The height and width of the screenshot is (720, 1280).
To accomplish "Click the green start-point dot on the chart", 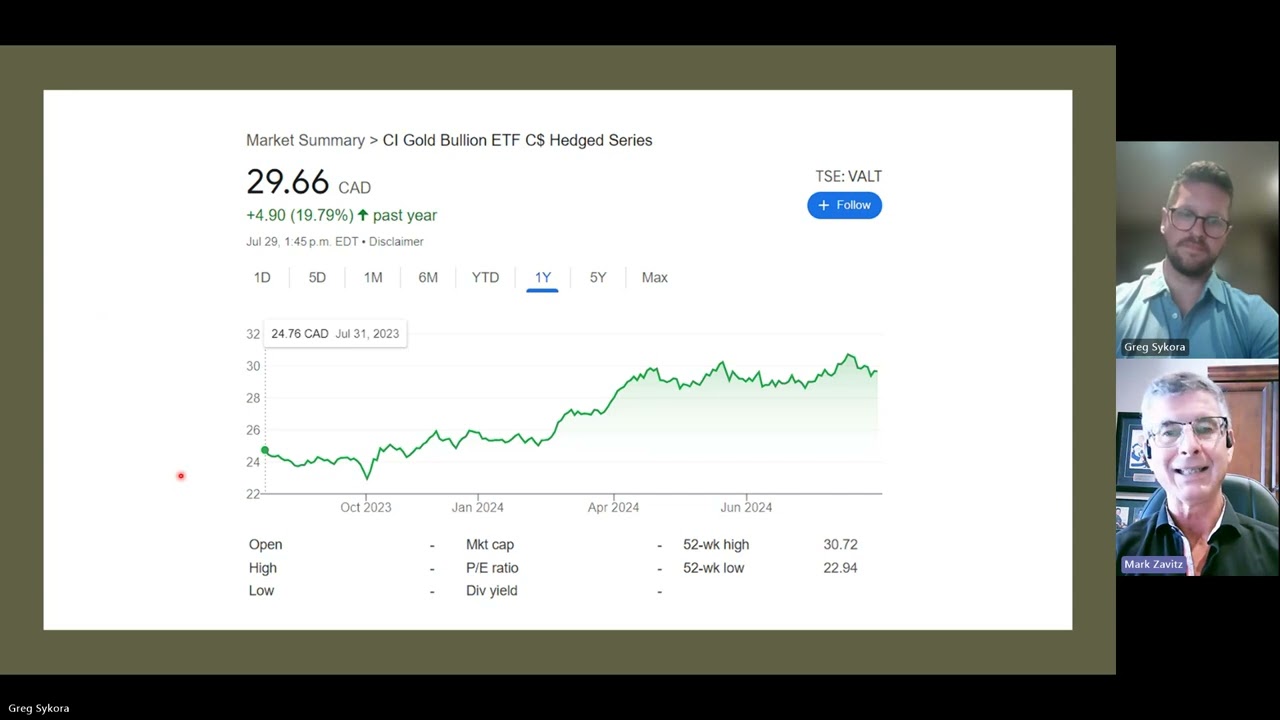I will pos(265,450).
